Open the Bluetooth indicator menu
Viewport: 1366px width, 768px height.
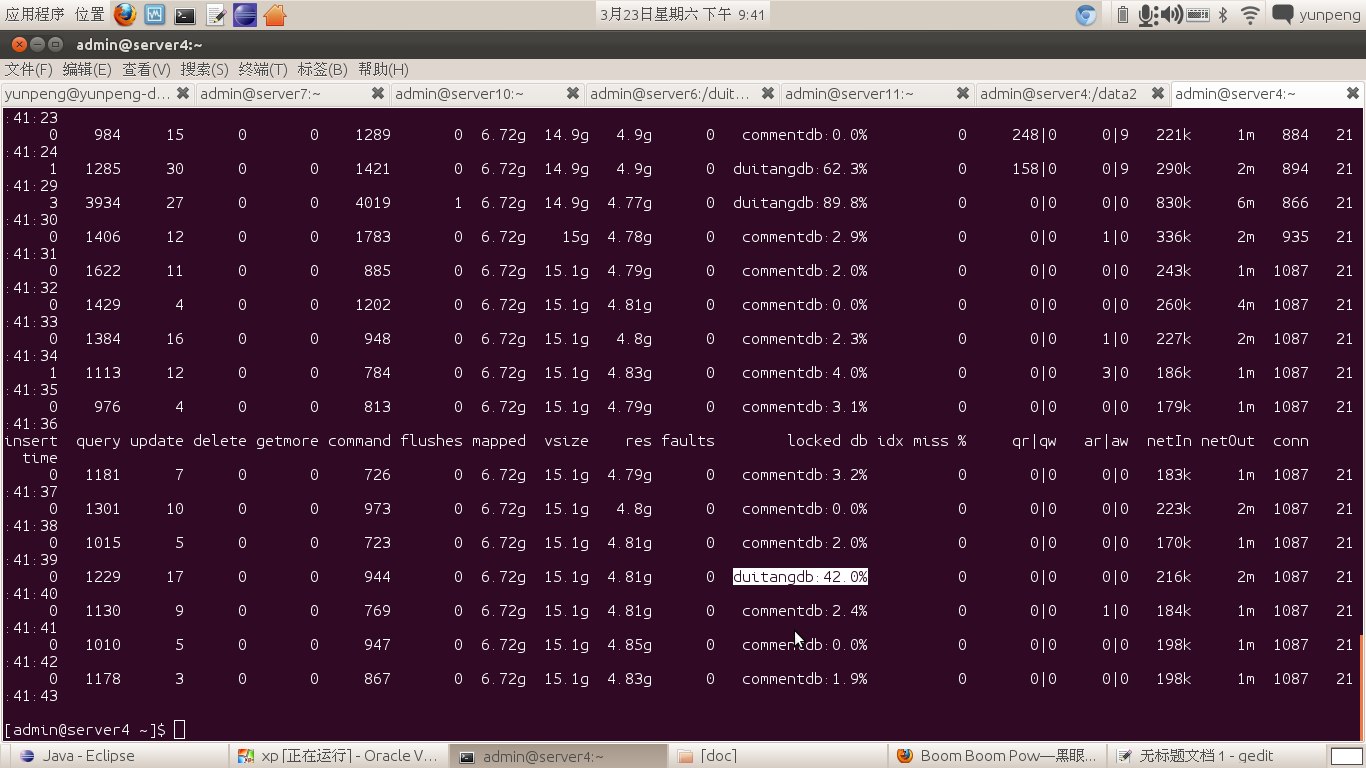pos(1222,15)
